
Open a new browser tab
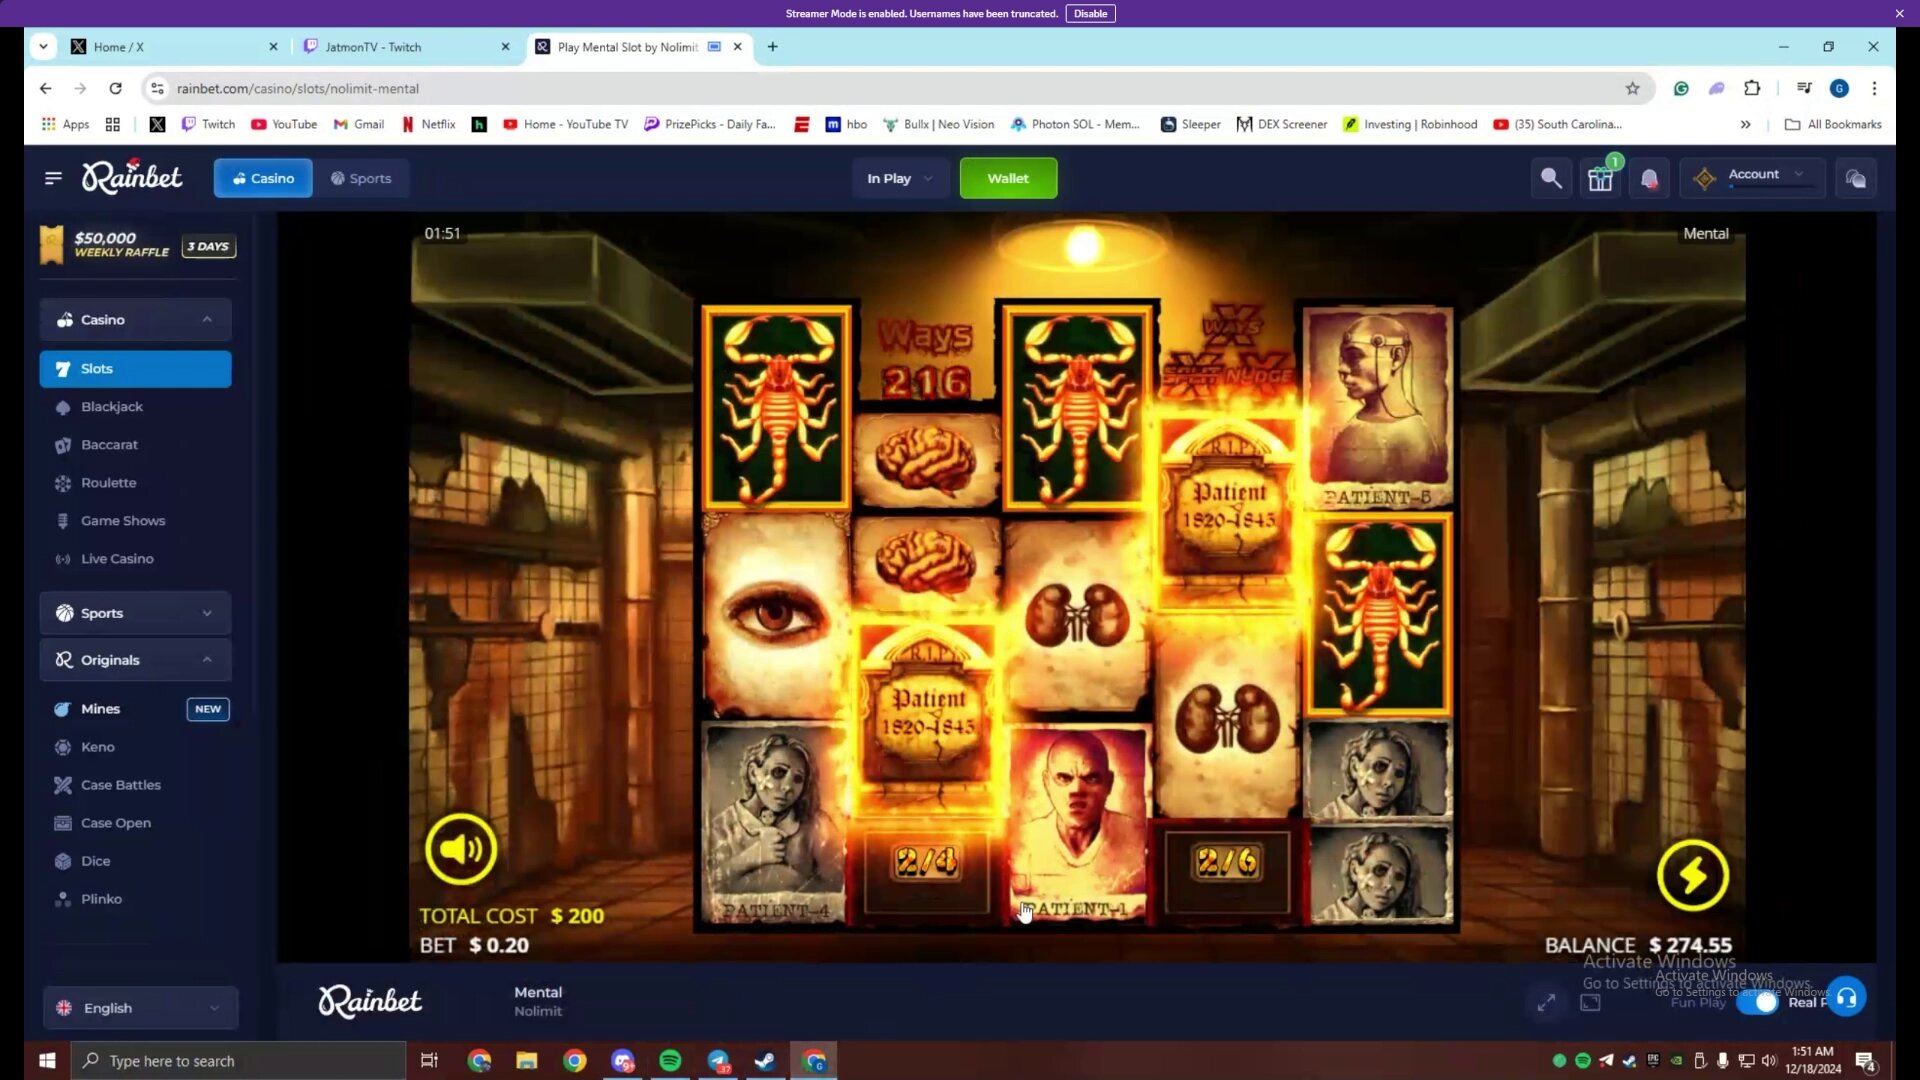772,47
